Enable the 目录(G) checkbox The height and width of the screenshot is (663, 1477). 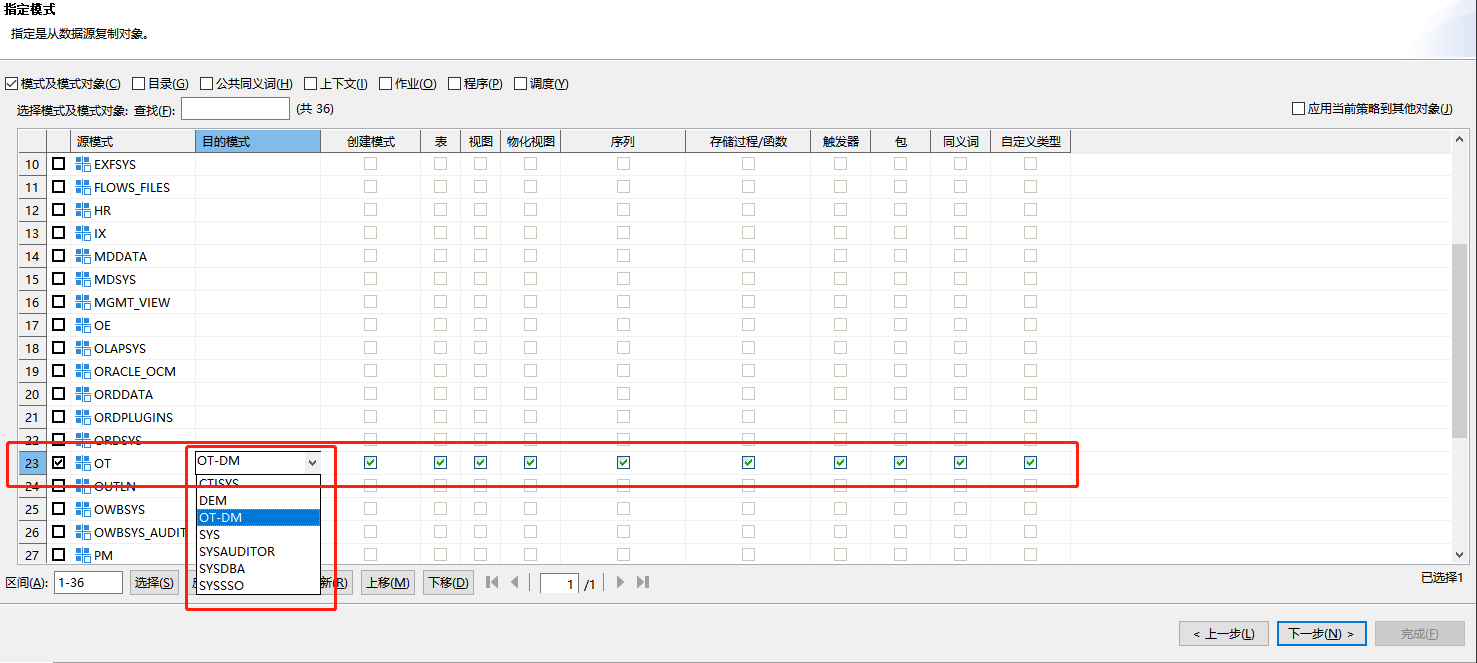pos(139,84)
